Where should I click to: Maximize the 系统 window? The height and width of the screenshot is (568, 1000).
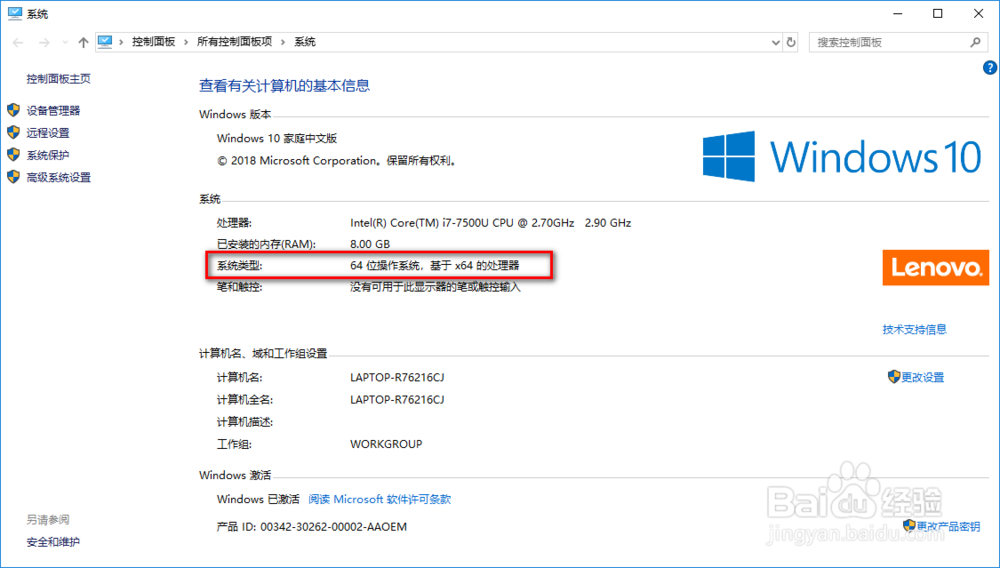pyautogui.click(x=938, y=13)
